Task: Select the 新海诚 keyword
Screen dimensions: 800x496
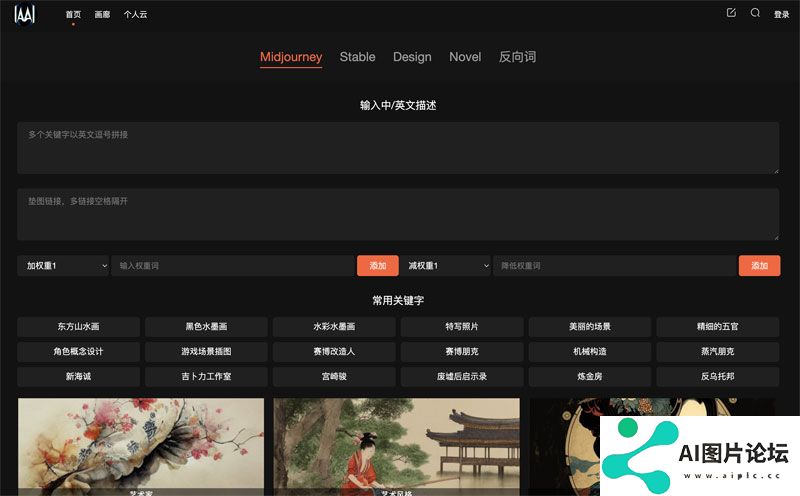Action: 79,377
